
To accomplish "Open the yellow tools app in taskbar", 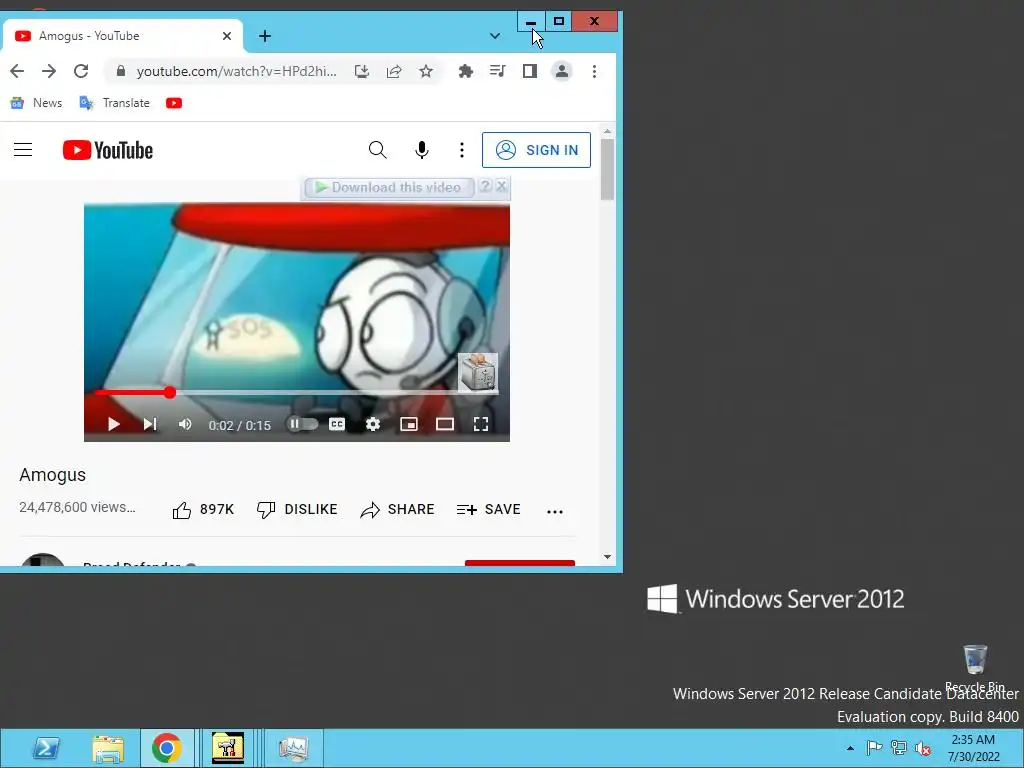I will click(x=227, y=748).
